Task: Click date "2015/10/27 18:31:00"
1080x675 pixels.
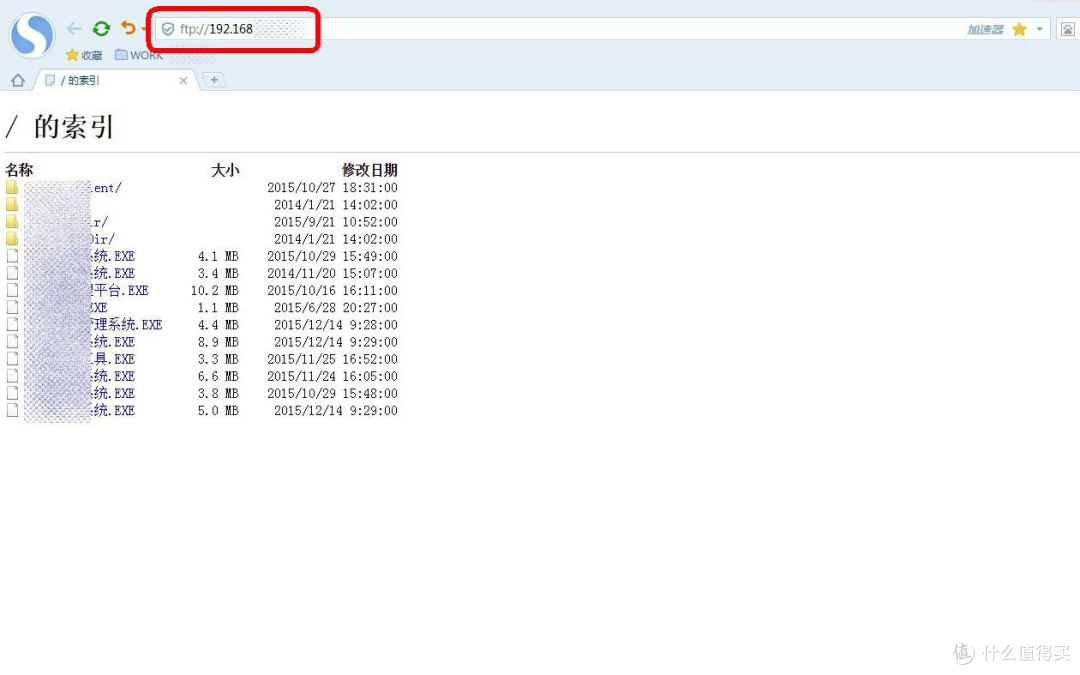Action: [x=332, y=187]
